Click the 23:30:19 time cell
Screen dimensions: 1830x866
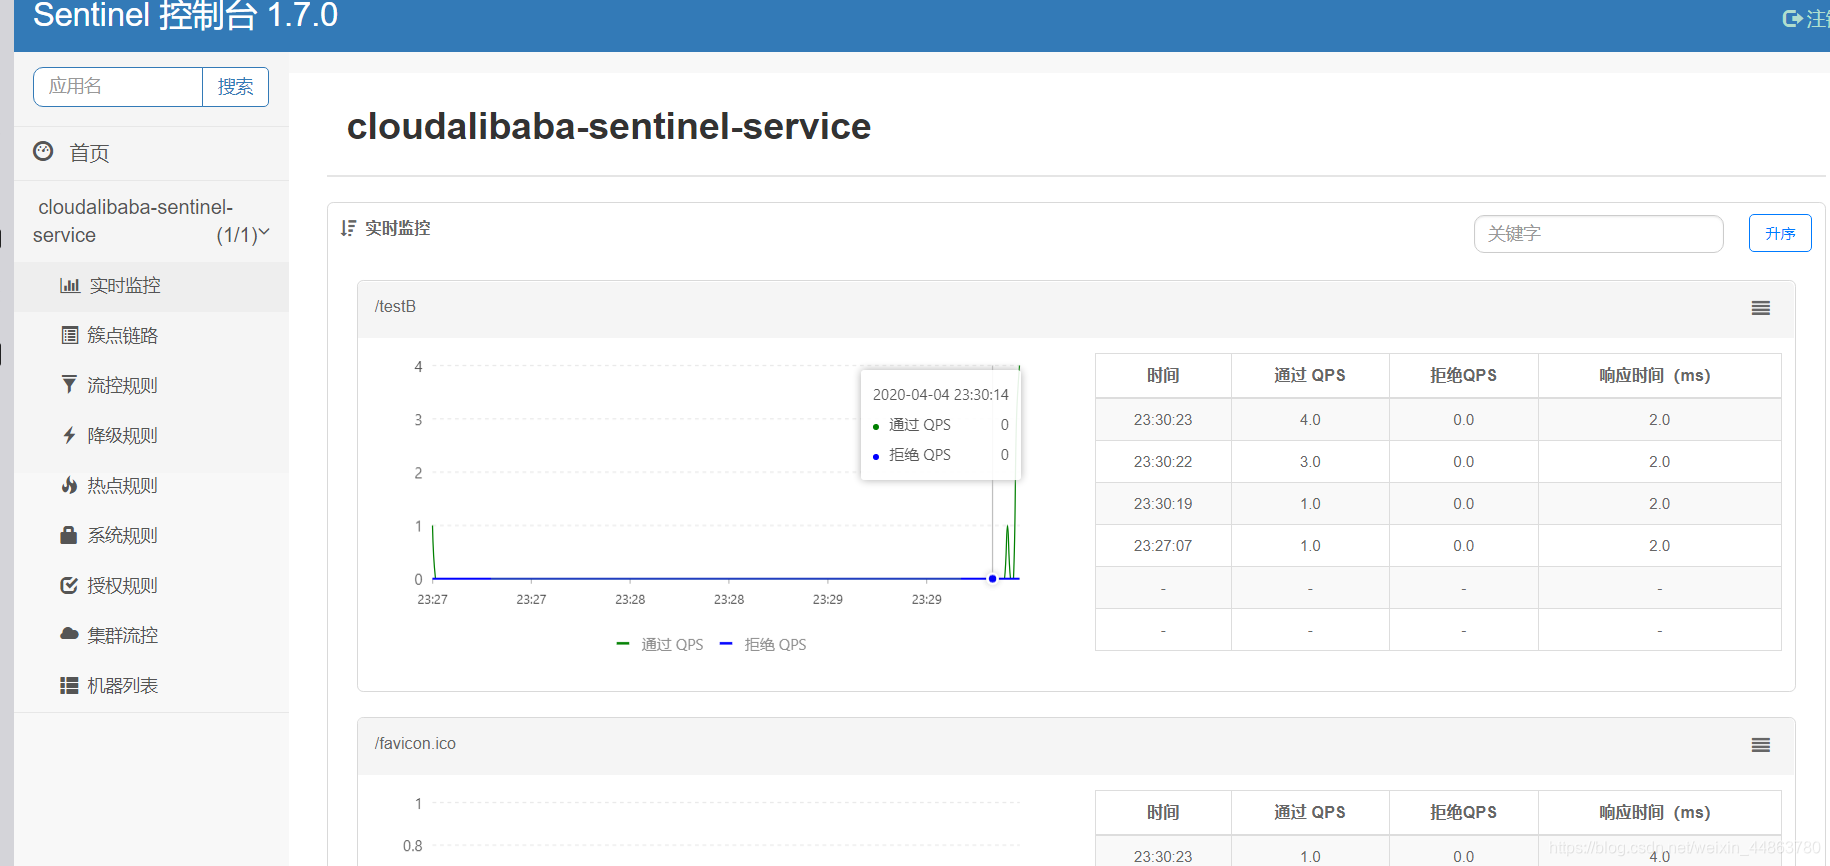coord(1163,504)
